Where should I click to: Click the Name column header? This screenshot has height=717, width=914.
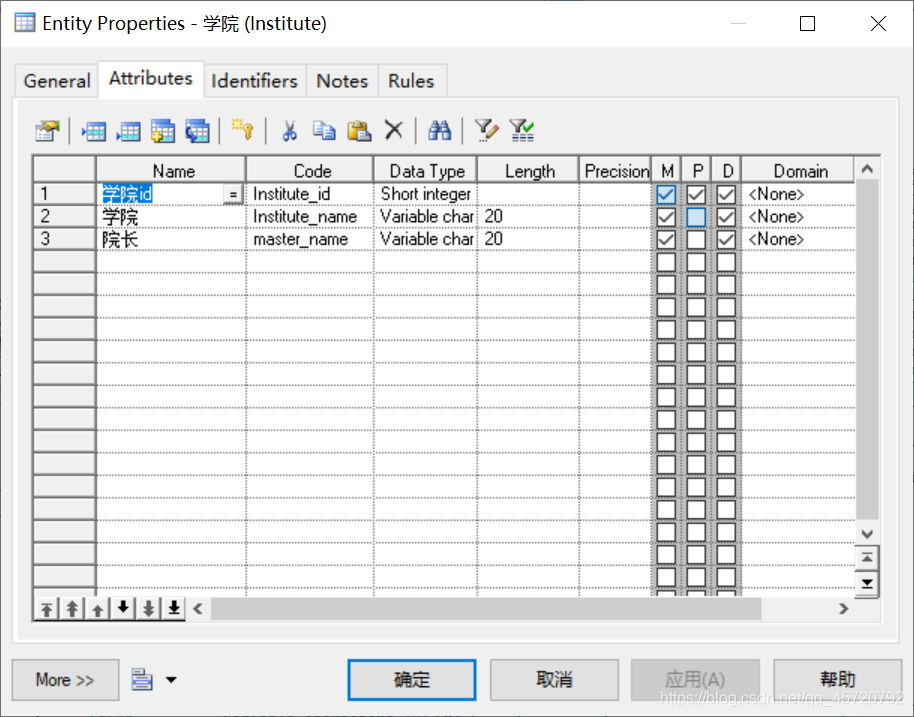click(x=171, y=170)
